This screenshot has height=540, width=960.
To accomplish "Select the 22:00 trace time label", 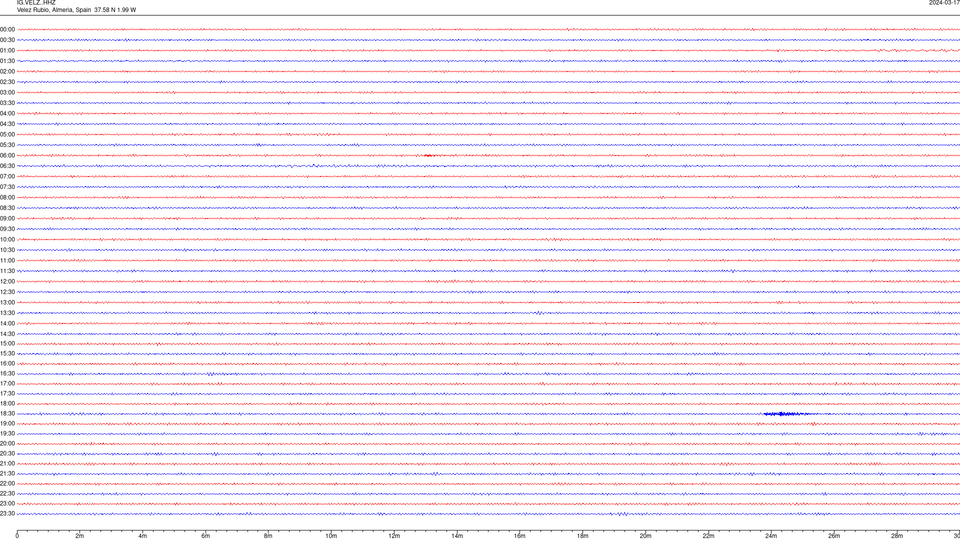I will tap(7, 484).
